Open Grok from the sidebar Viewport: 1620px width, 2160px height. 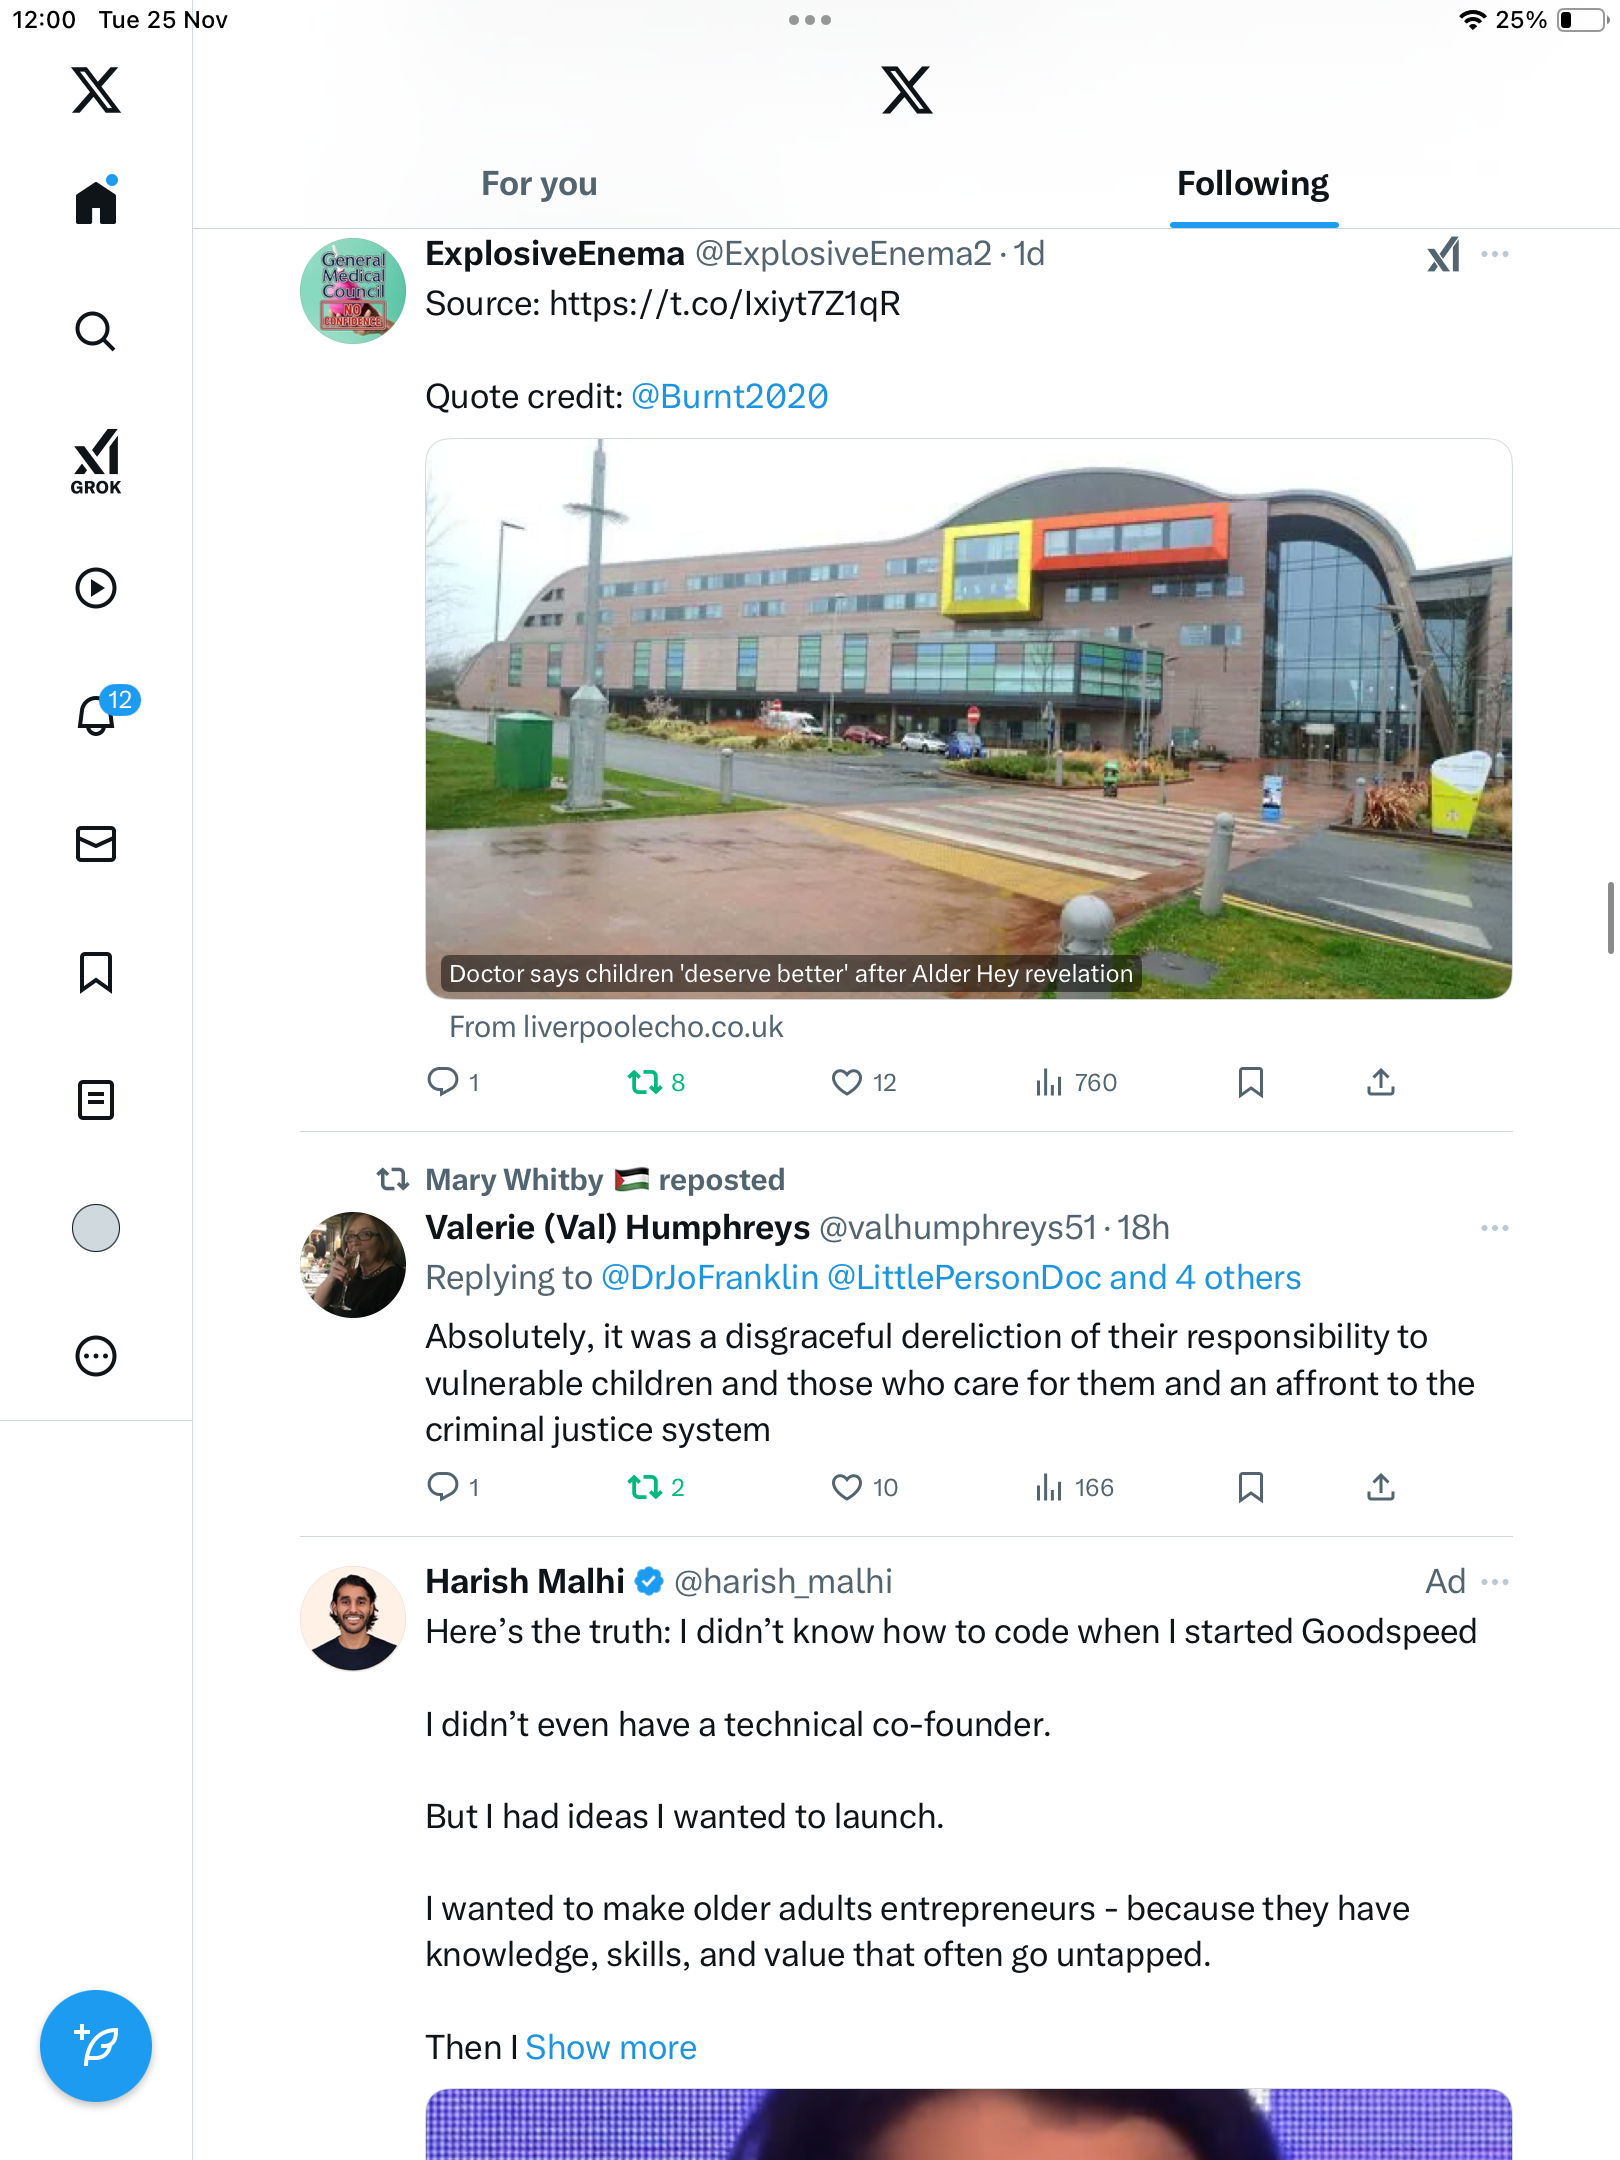[96, 461]
